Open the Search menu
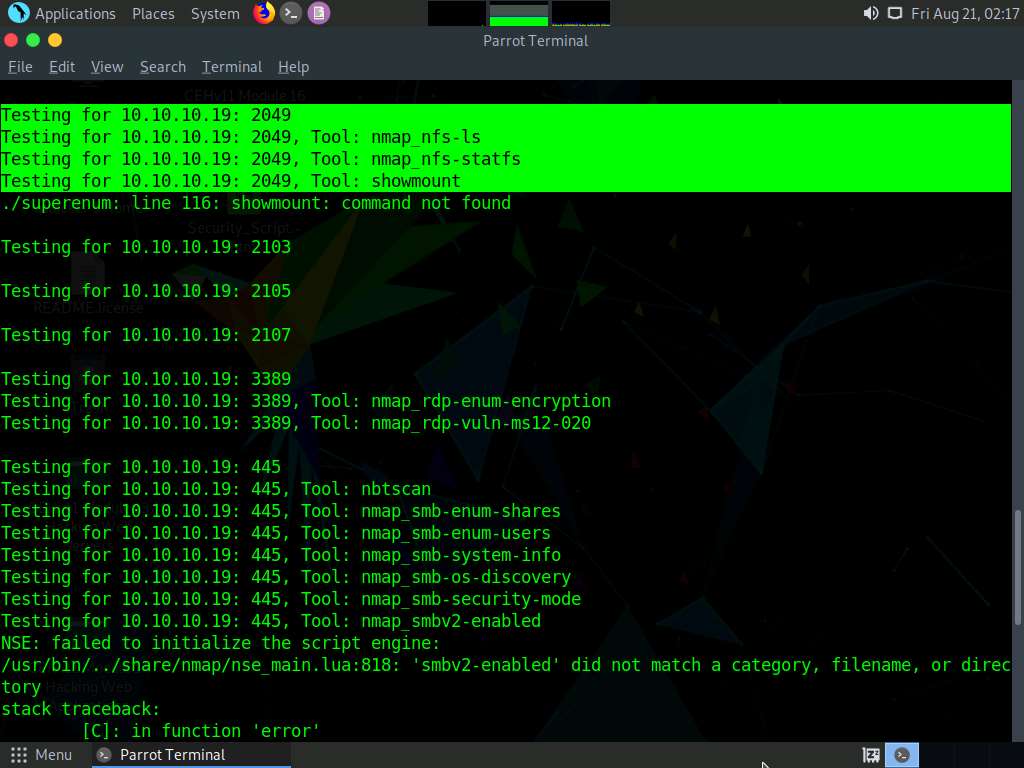The width and height of the screenshot is (1024, 768). pos(163,67)
